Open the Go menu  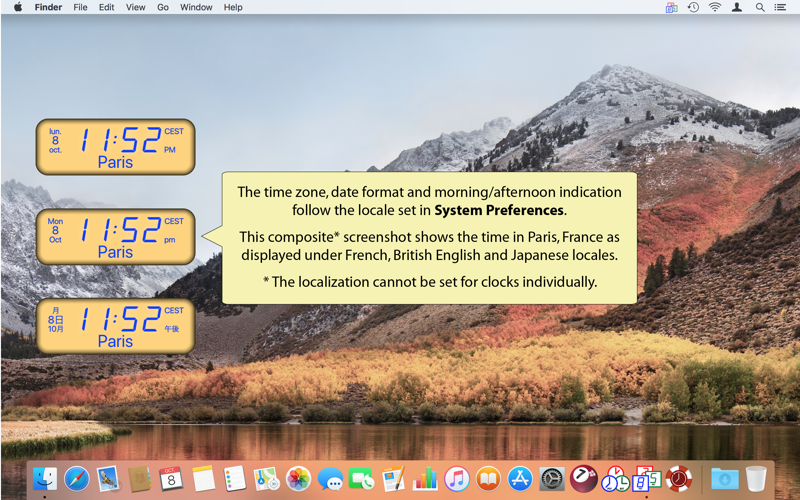coord(163,7)
